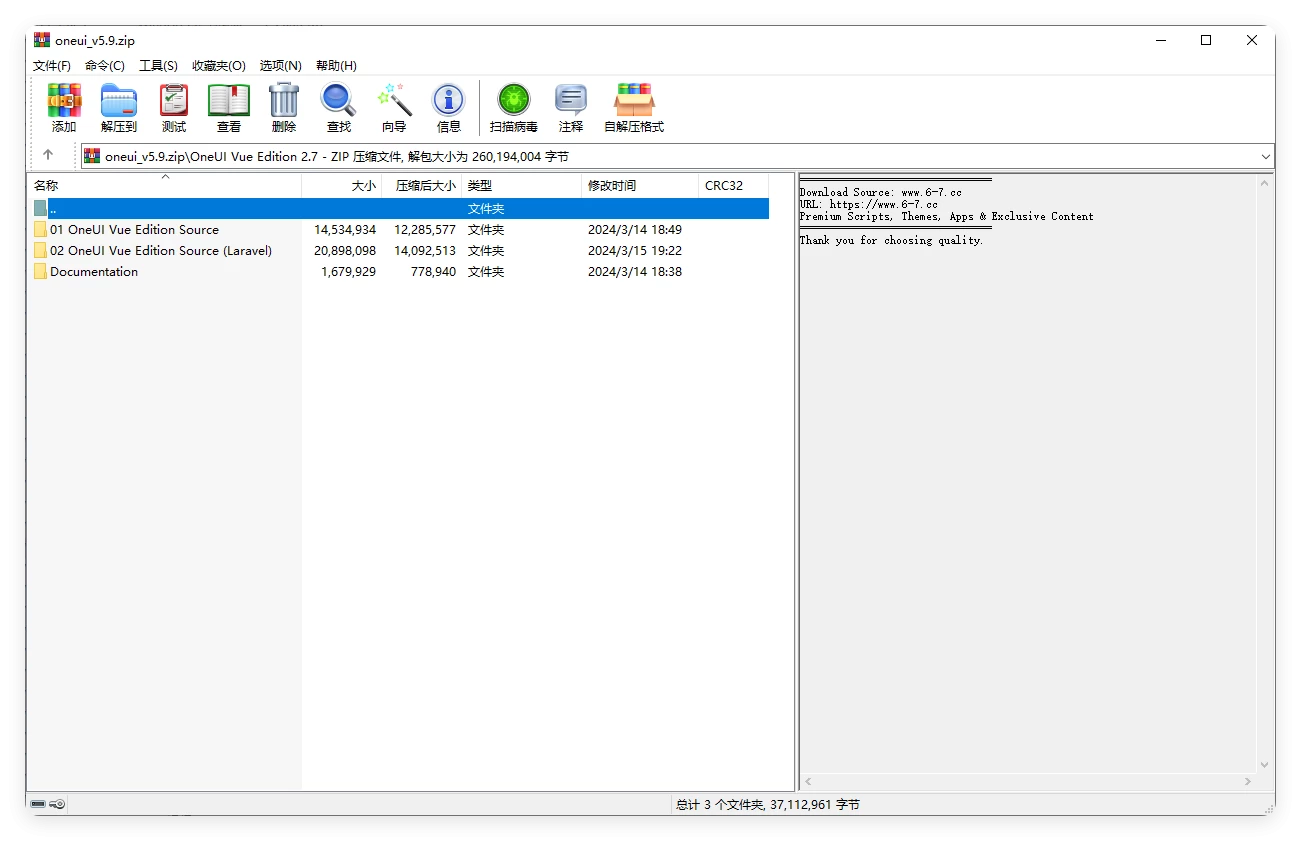Open the 工具(S) menu
The image size is (1301, 841).
coord(158,65)
